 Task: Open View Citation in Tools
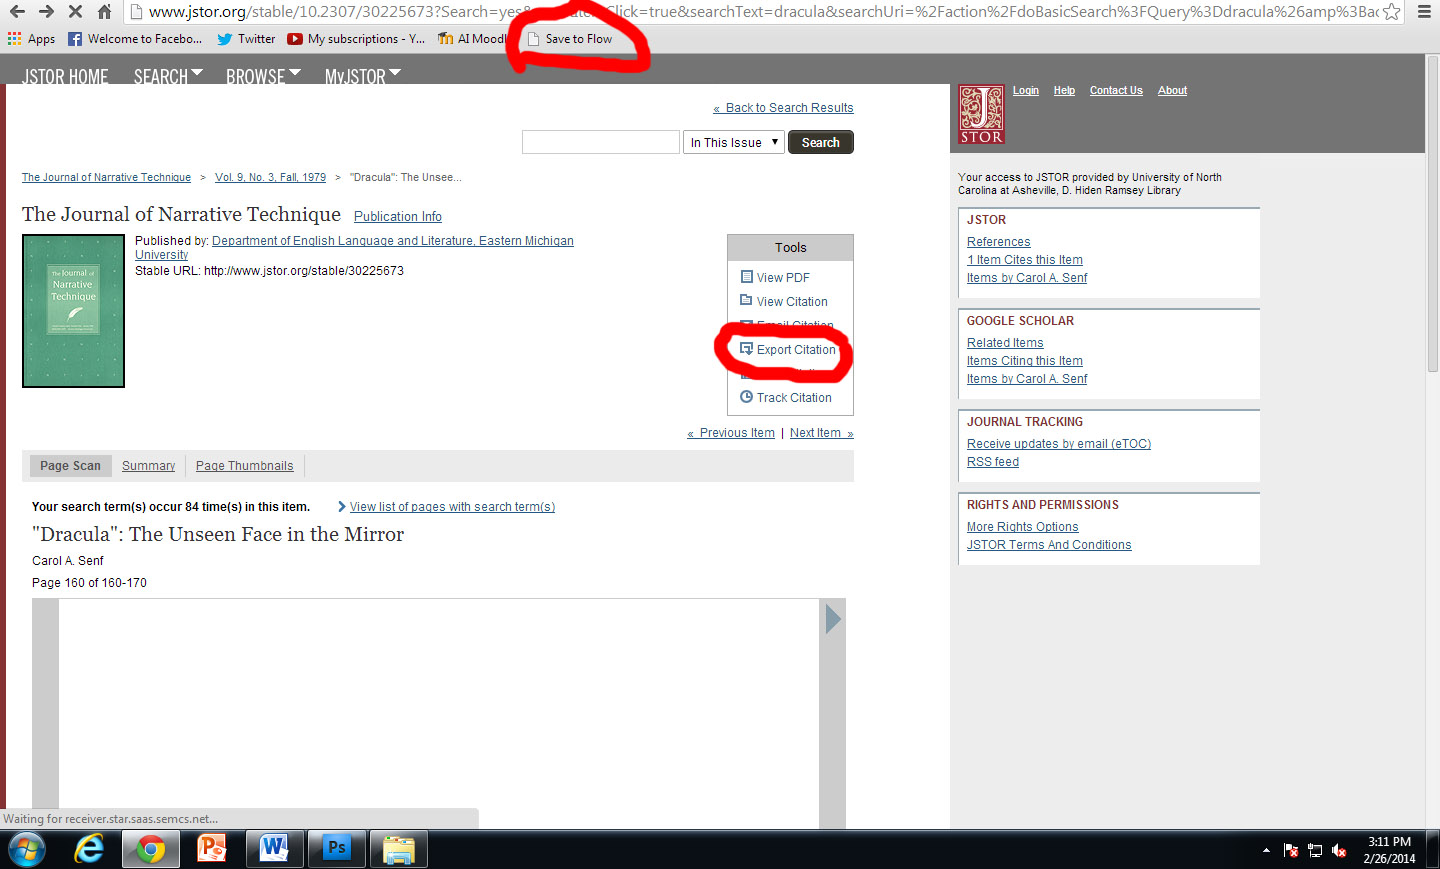784,301
